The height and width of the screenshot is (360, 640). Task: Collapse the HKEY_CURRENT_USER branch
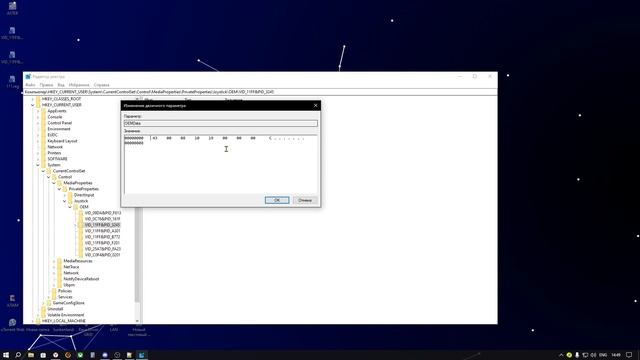[x=33, y=105]
